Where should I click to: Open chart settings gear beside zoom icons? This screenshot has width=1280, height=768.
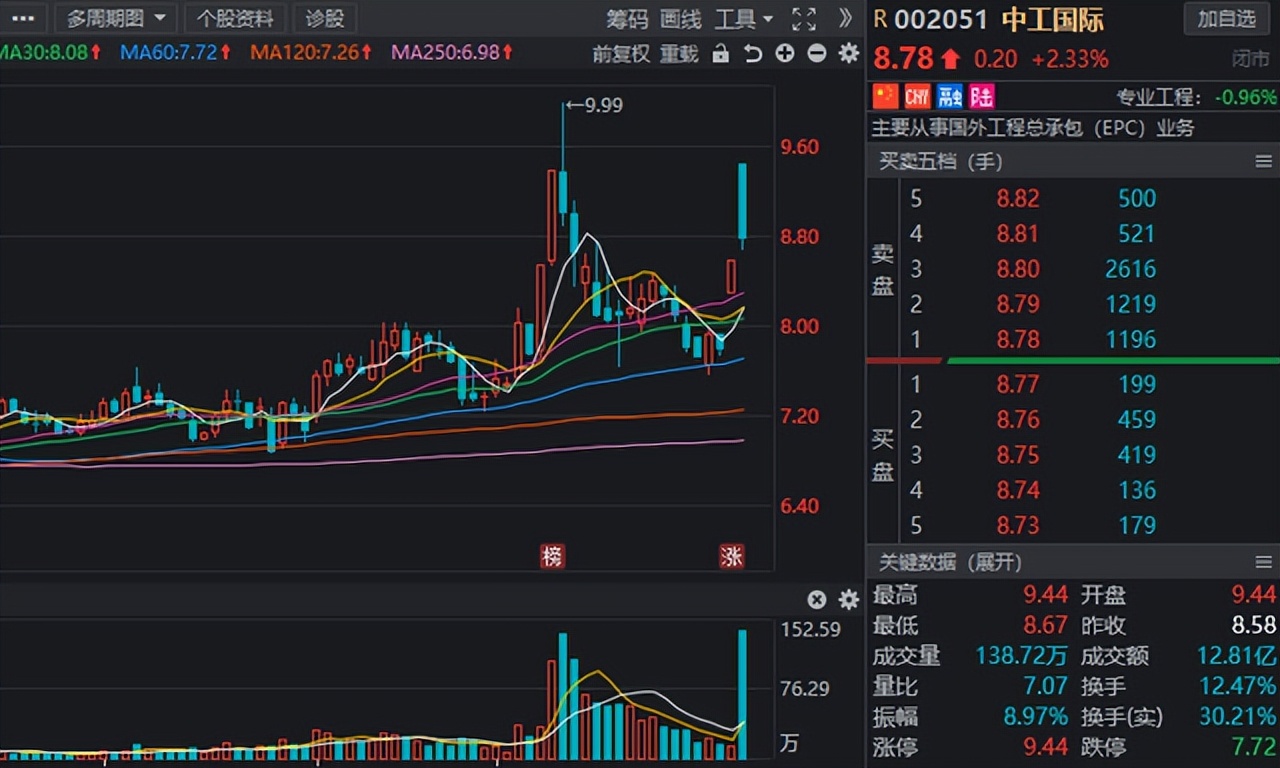[x=849, y=54]
